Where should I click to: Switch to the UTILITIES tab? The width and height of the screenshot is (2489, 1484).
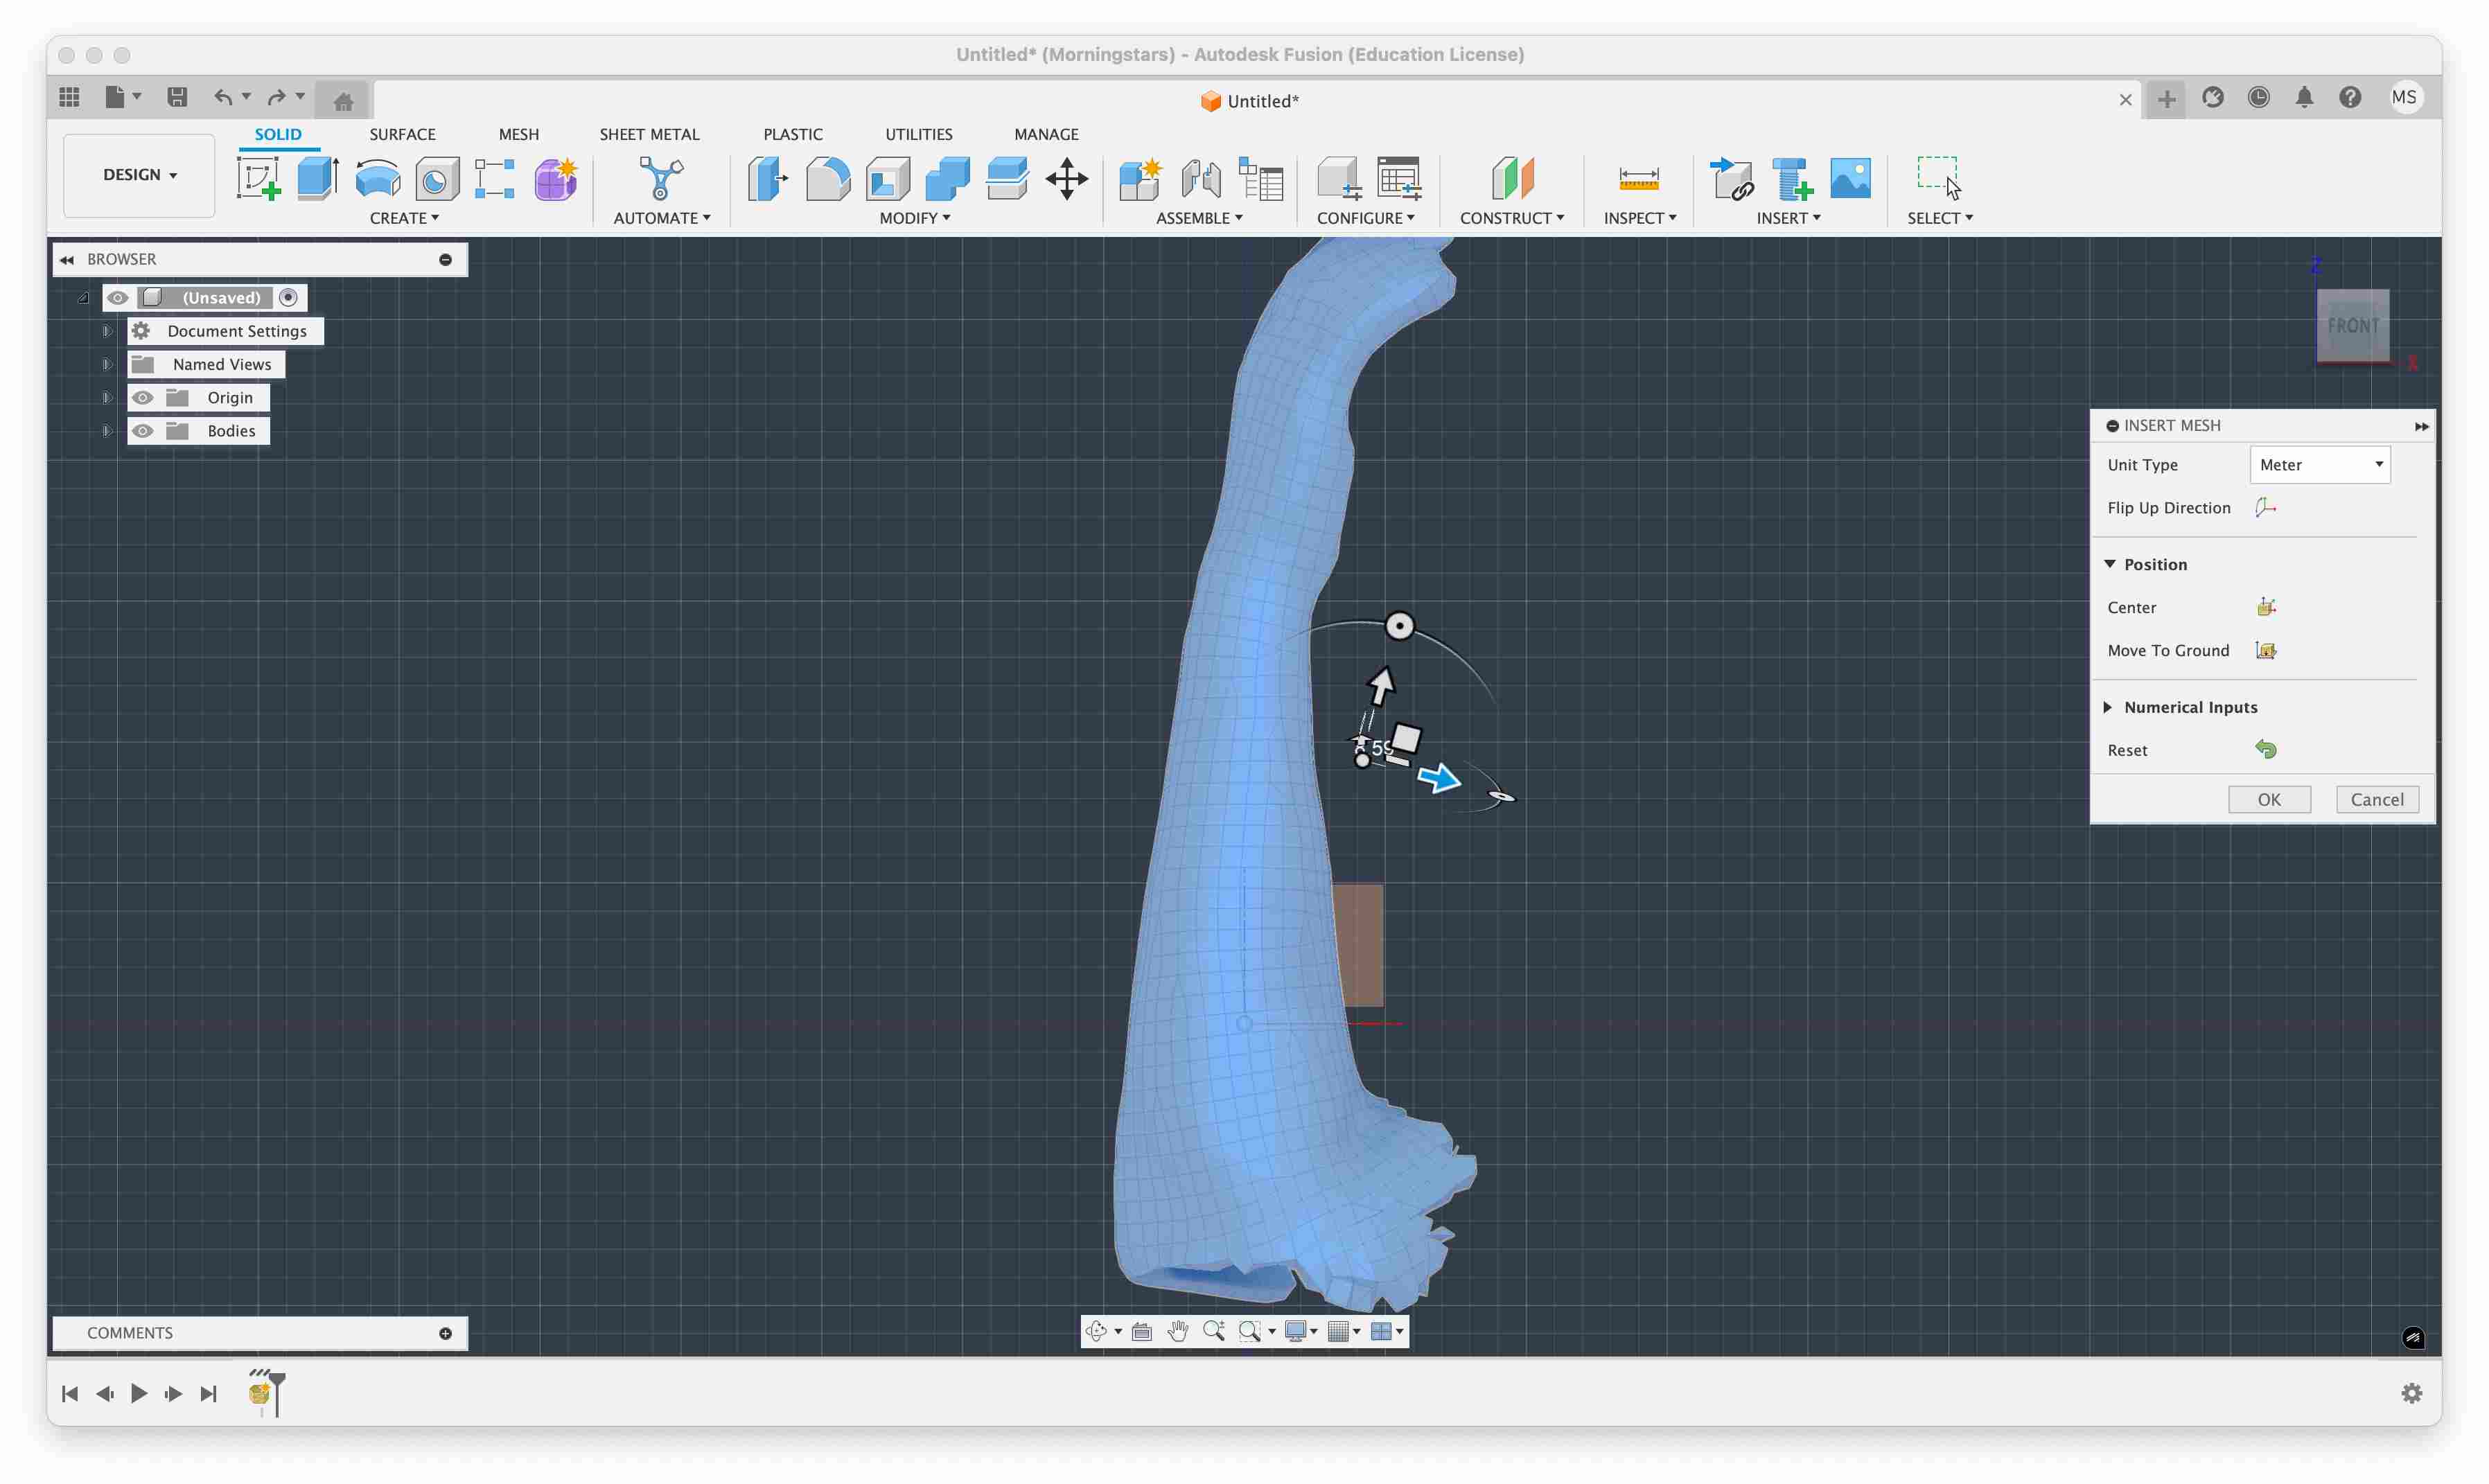tap(918, 134)
